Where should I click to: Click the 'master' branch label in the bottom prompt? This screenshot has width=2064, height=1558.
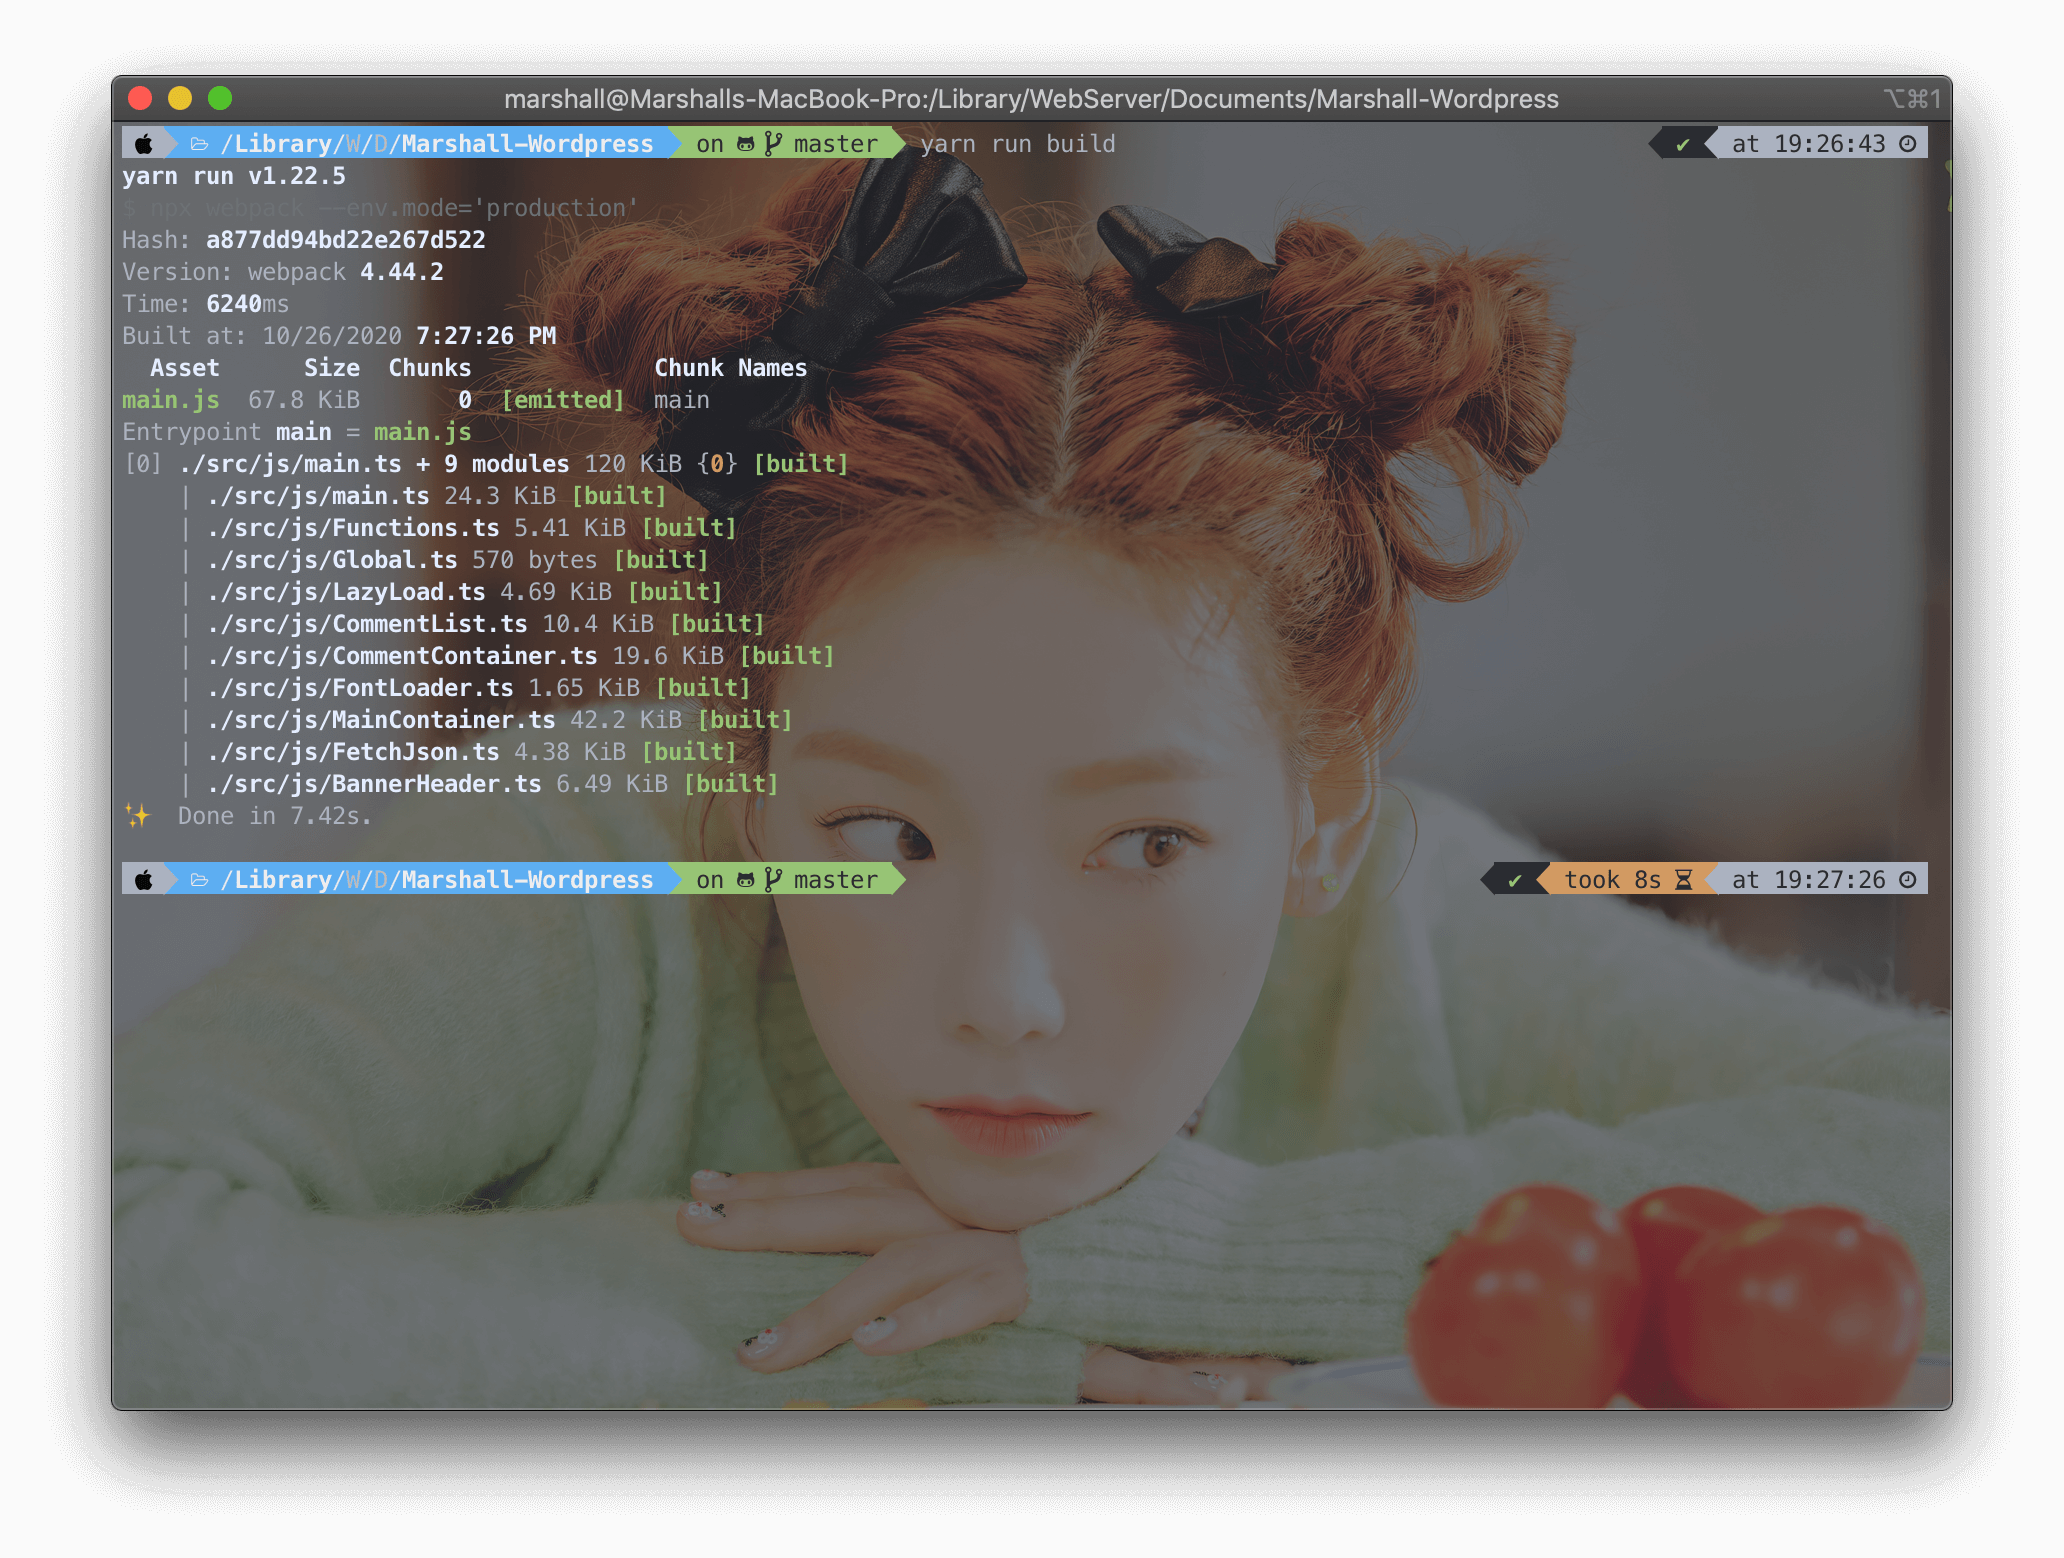click(836, 880)
